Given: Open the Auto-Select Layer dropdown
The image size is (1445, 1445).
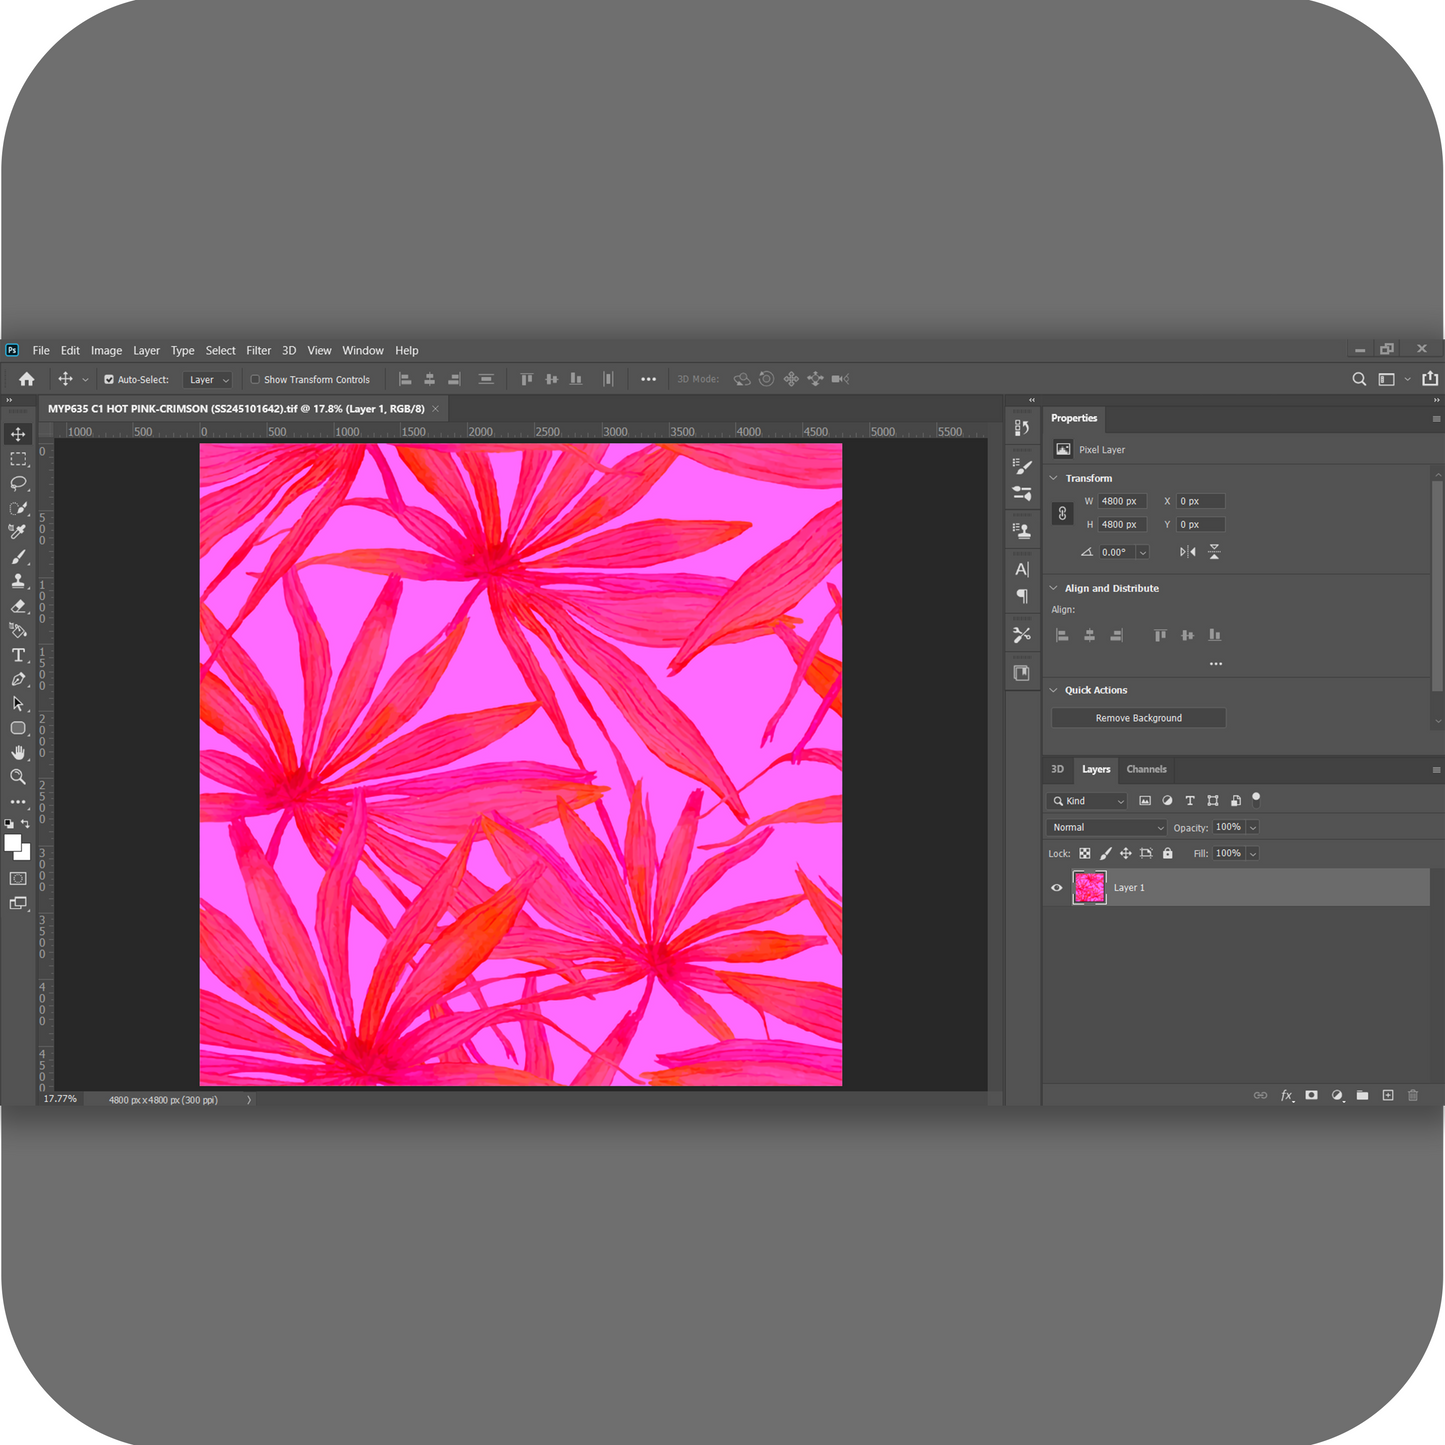Looking at the screenshot, I should click(x=208, y=380).
